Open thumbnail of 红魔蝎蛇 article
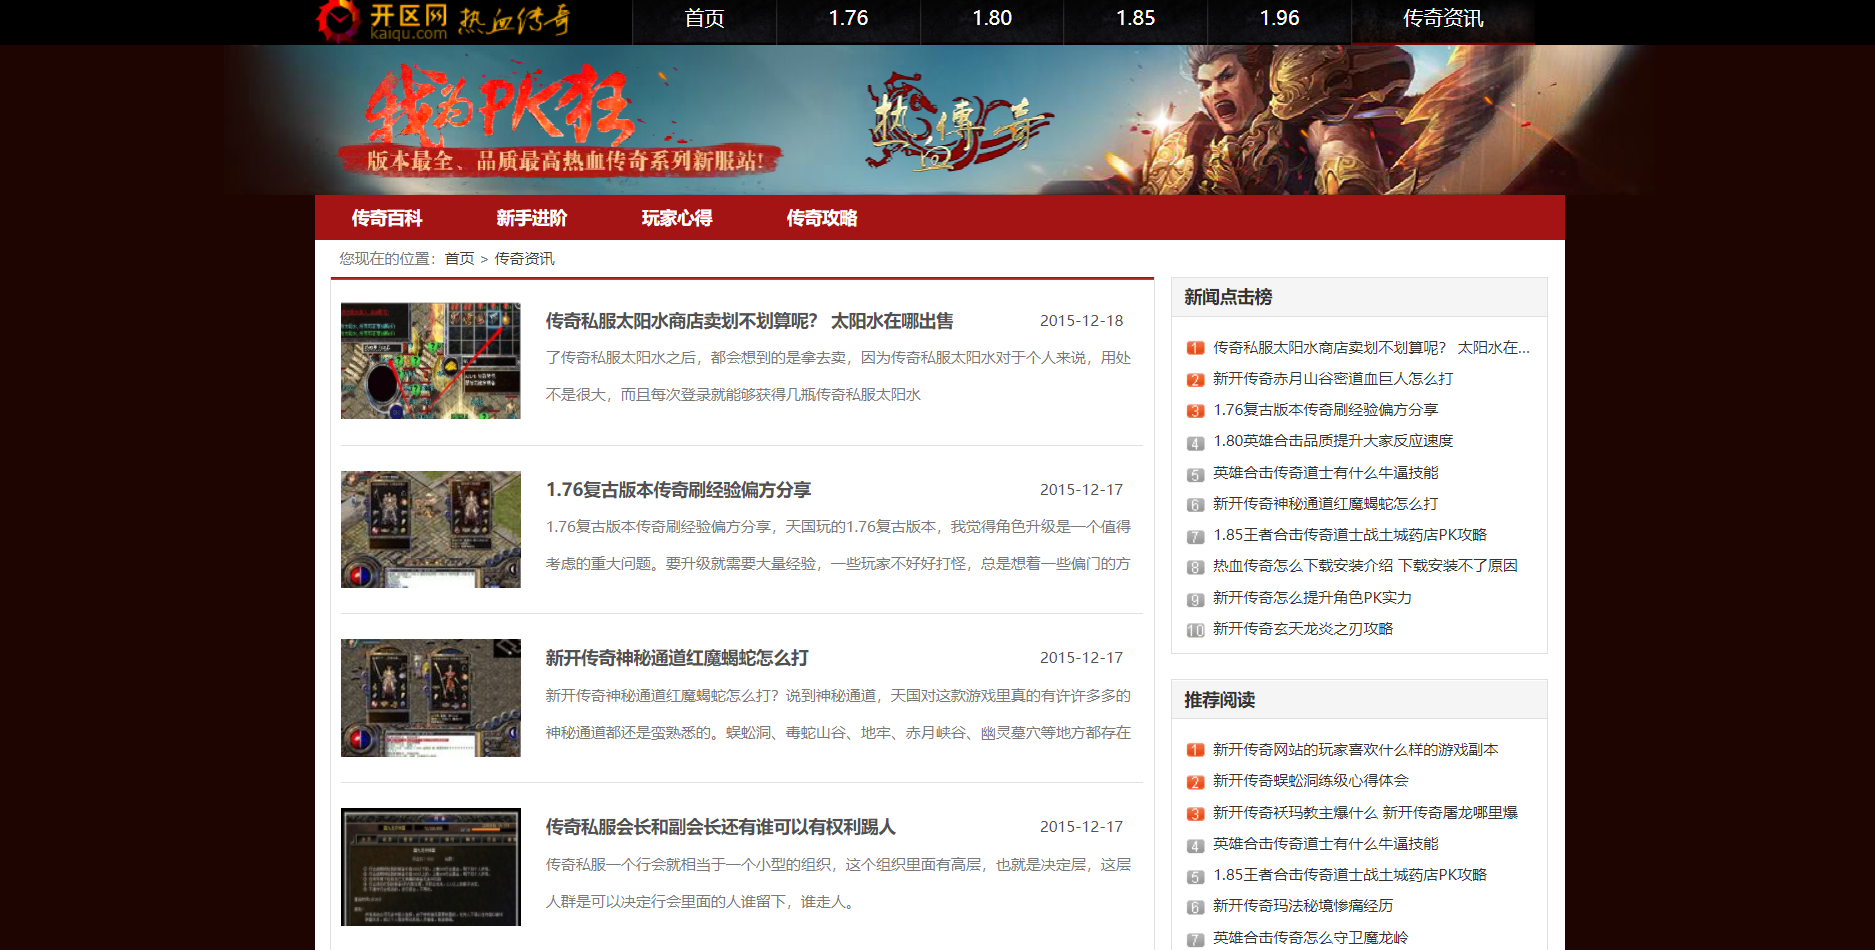1875x950 pixels. (430, 697)
